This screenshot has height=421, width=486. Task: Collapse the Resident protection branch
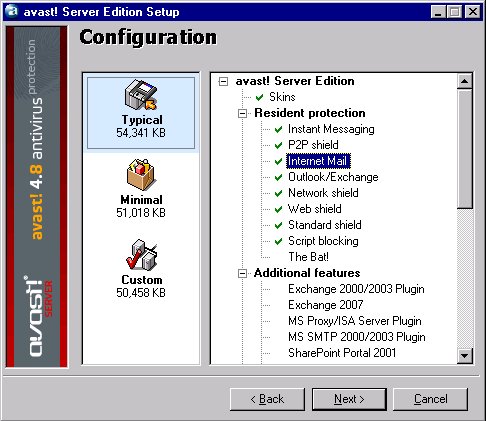point(242,113)
